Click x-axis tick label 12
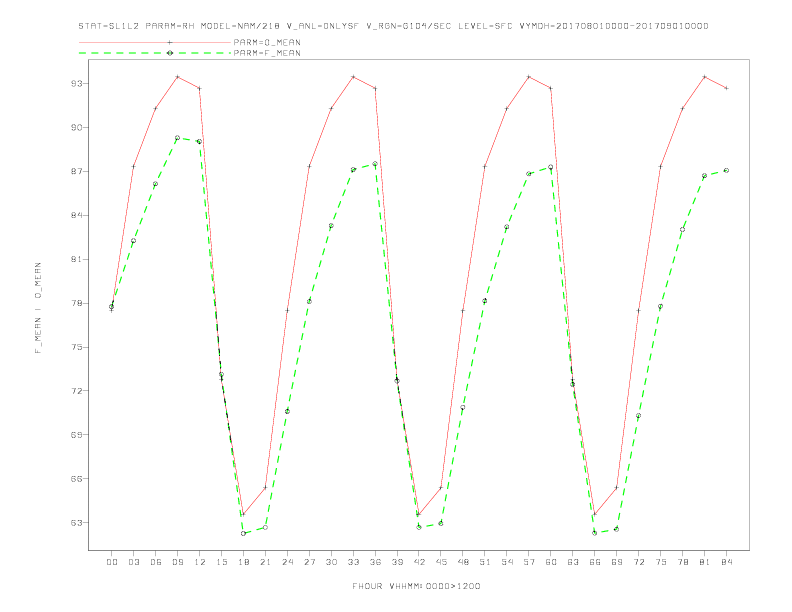Viewport: 792px width, 612px height. click(x=200, y=562)
